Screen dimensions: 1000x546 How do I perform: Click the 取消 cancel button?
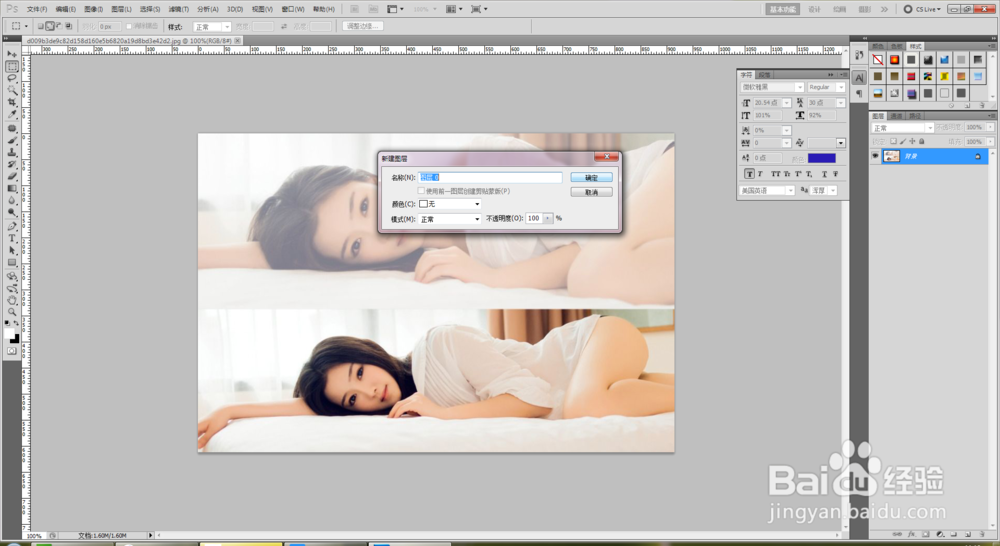pyautogui.click(x=591, y=192)
